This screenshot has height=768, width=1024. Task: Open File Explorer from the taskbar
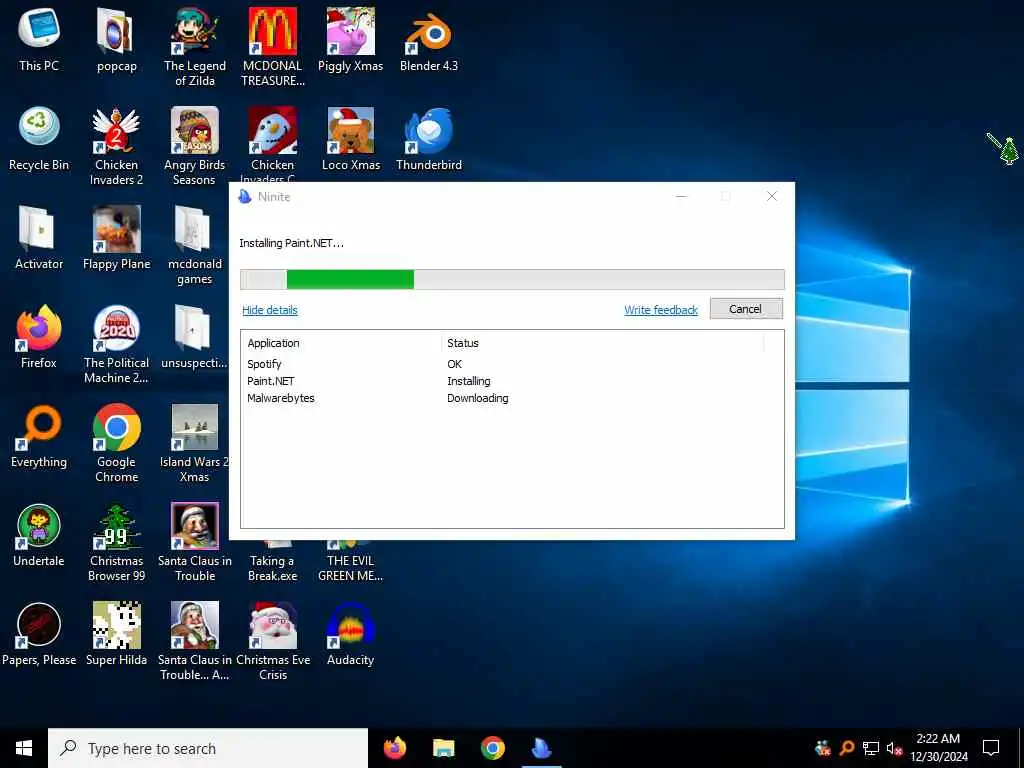click(443, 748)
